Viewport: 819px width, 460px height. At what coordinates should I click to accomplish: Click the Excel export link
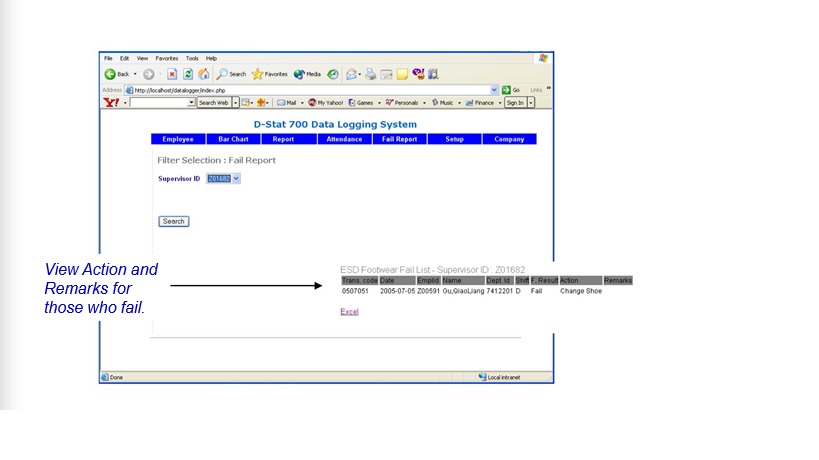(x=349, y=312)
